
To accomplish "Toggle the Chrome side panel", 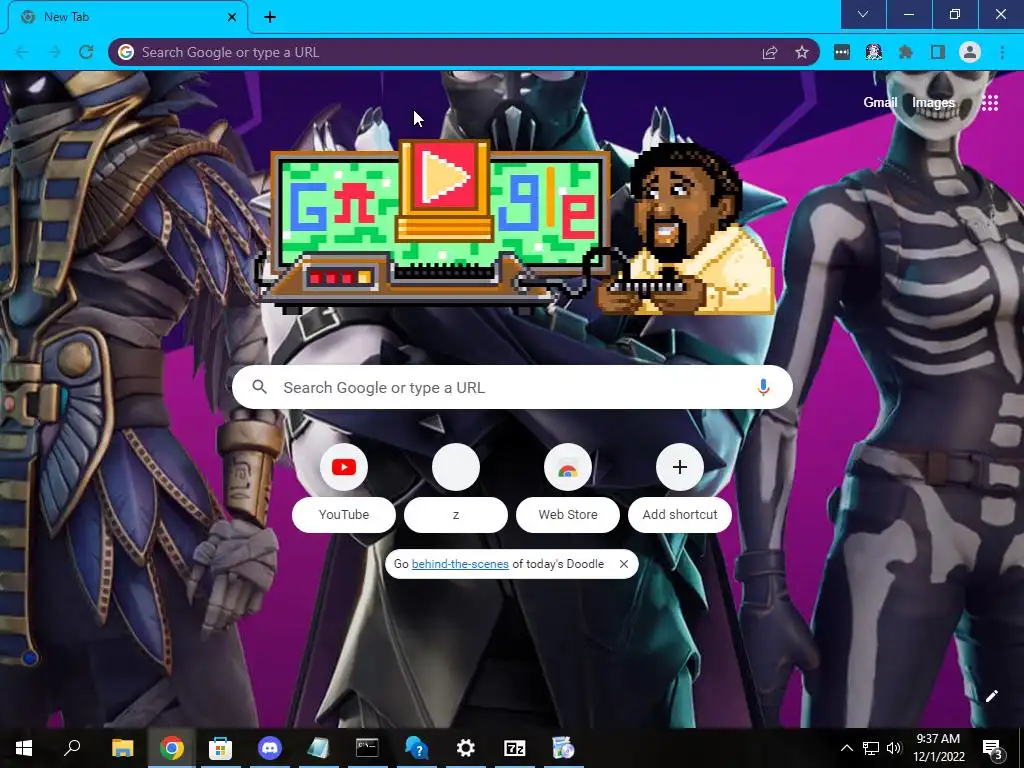I will click(x=938, y=52).
